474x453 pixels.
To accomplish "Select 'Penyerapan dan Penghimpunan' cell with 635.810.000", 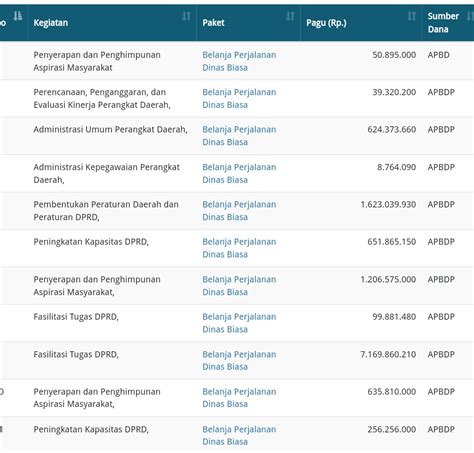I will click(112, 398).
